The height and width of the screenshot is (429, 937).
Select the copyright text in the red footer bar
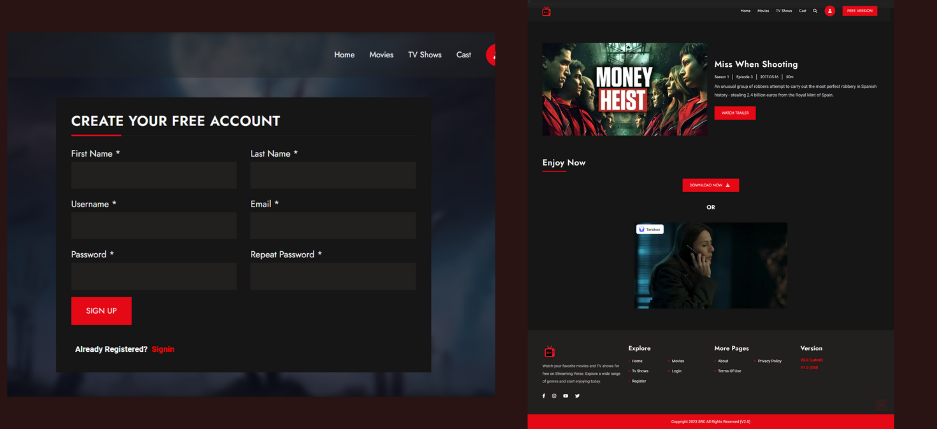711,421
